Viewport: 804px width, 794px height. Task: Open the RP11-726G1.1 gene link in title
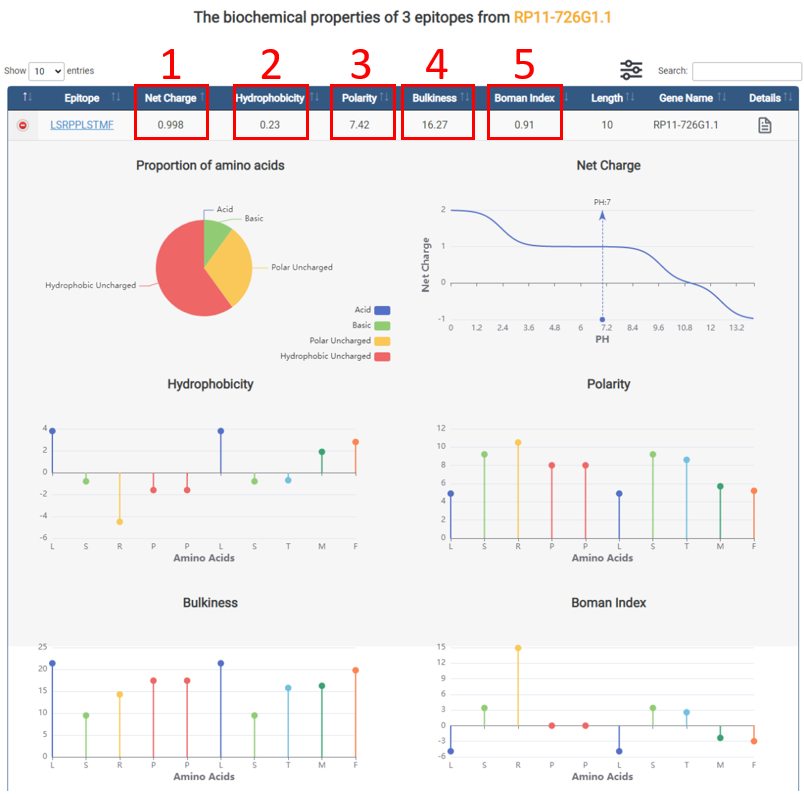(576, 18)
